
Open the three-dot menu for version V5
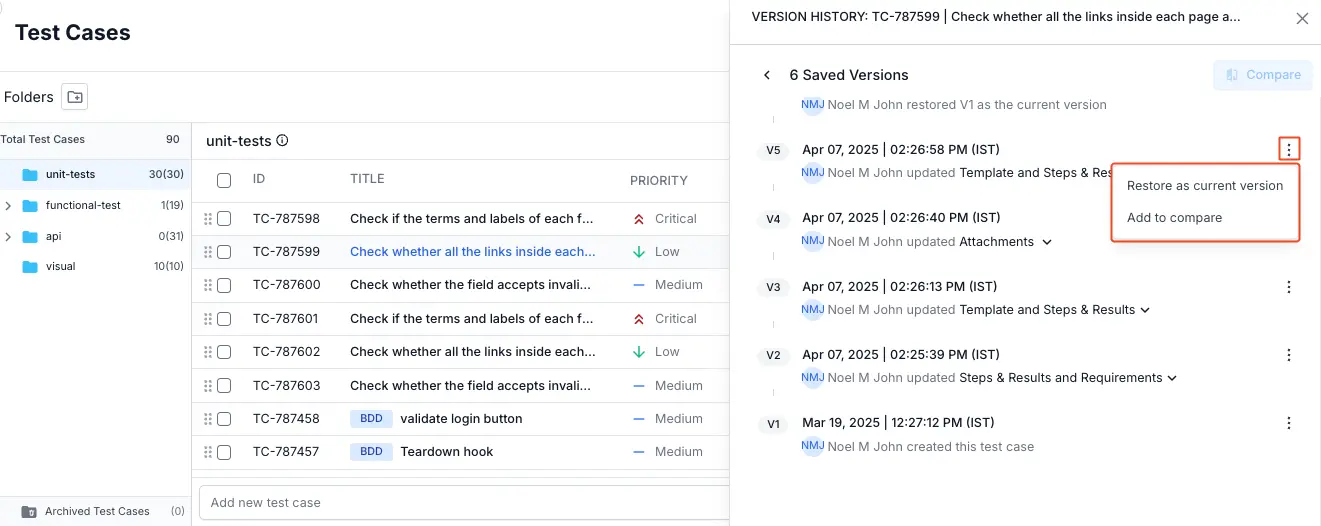pos(1289,150)
